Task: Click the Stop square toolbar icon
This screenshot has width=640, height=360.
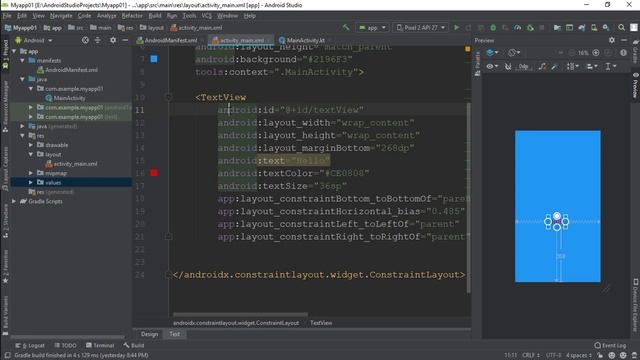Action: (542, 28)
